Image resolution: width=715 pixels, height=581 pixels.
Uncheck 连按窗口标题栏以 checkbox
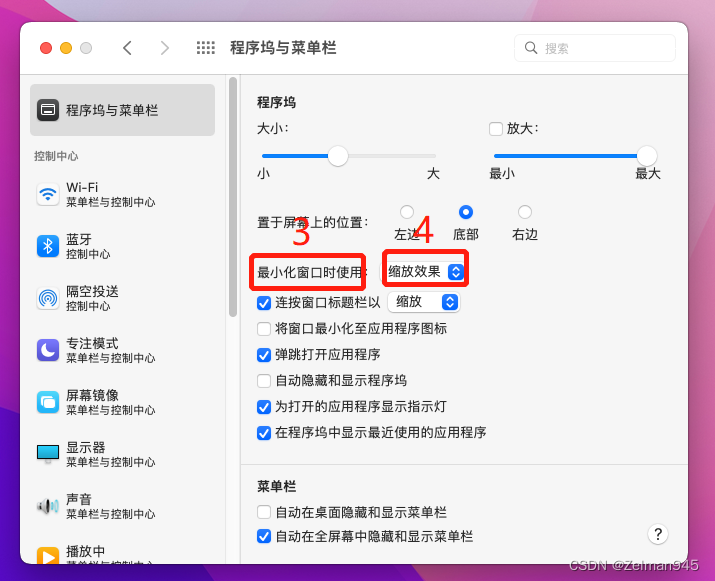point(264,303)
